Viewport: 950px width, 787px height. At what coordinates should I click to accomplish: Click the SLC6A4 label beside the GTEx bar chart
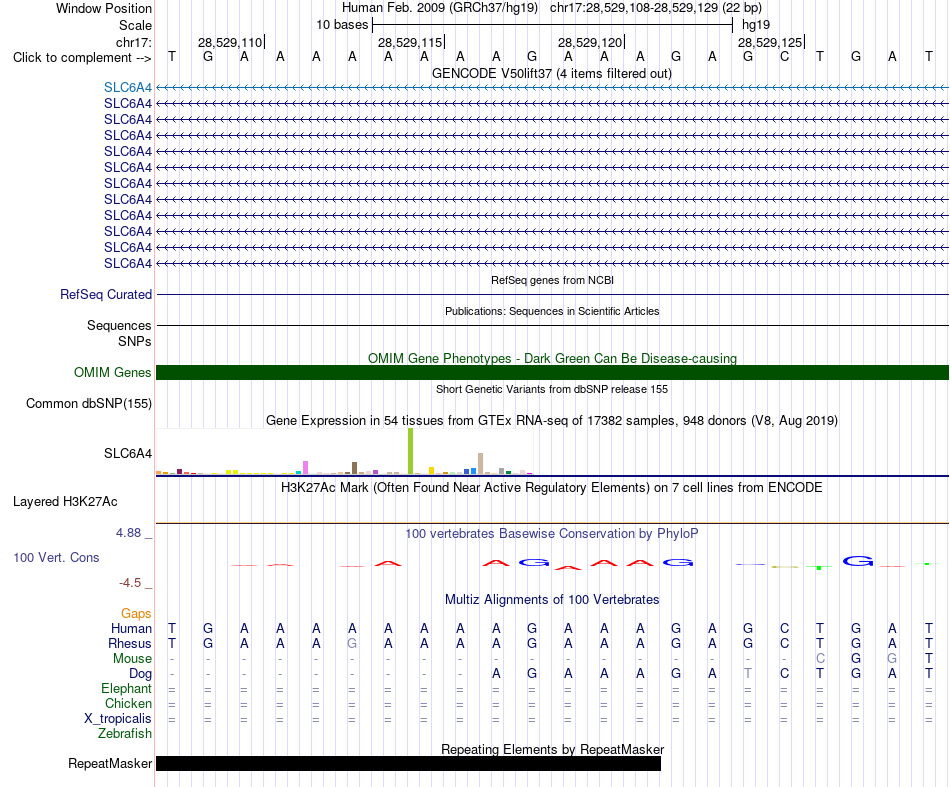pos(128,453)
